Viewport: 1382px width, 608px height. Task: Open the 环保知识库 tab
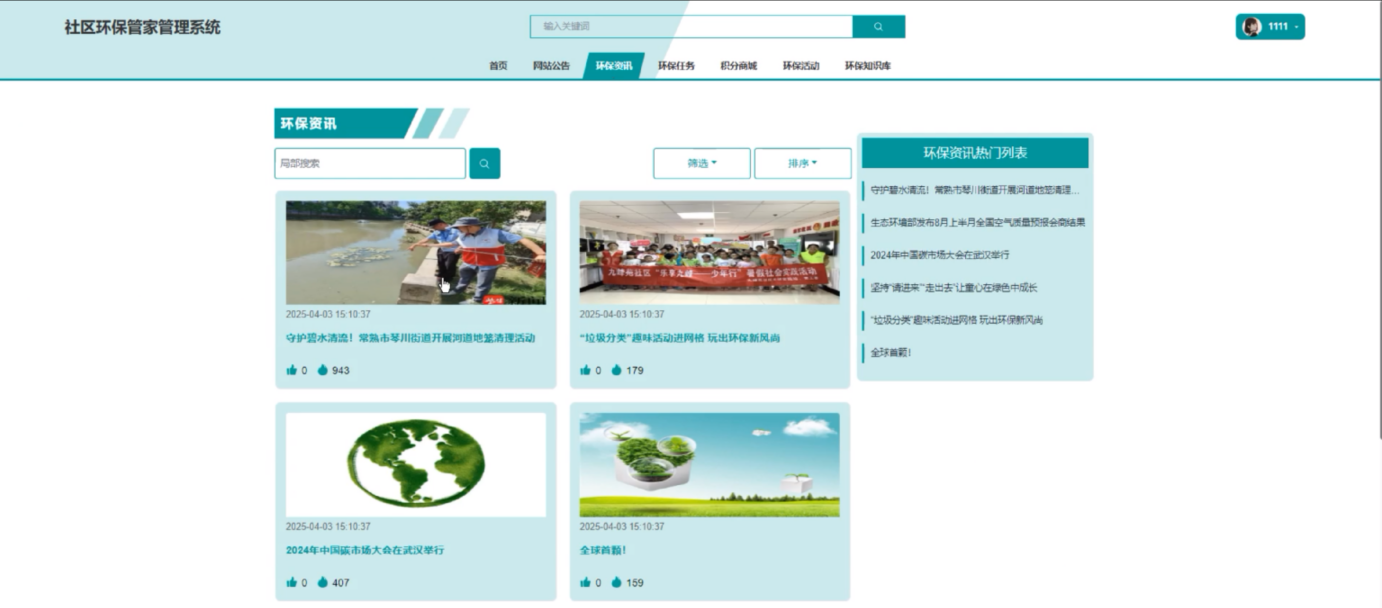tap(868, 66)
